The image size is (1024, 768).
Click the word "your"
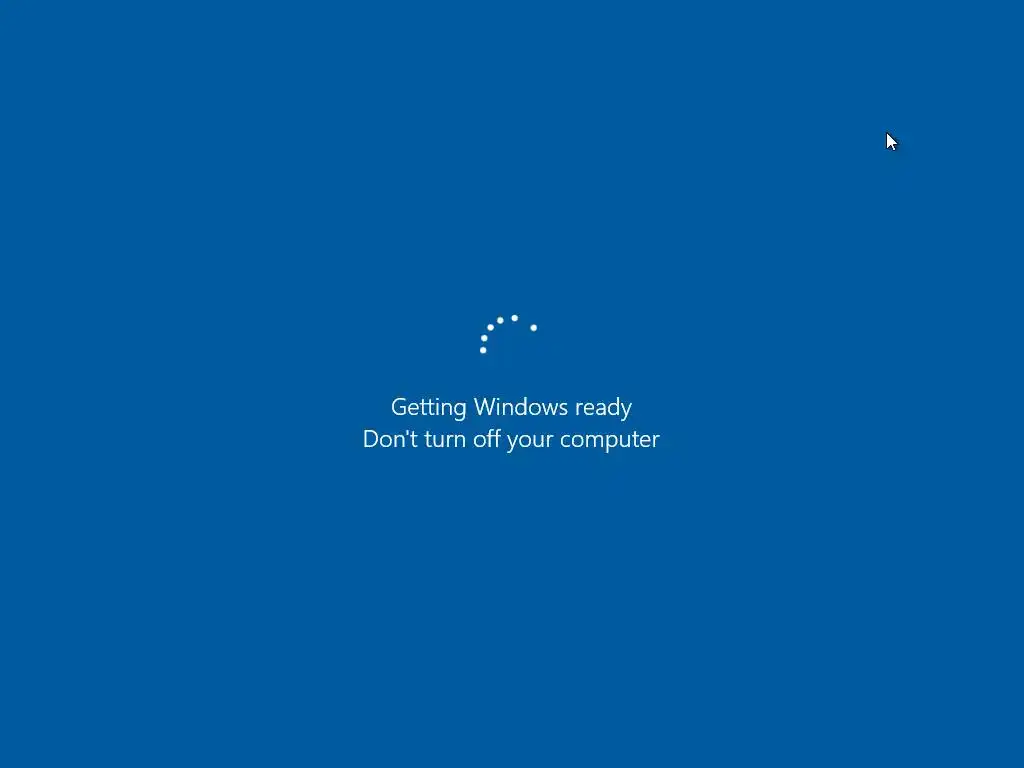click(x=530, y=441)
